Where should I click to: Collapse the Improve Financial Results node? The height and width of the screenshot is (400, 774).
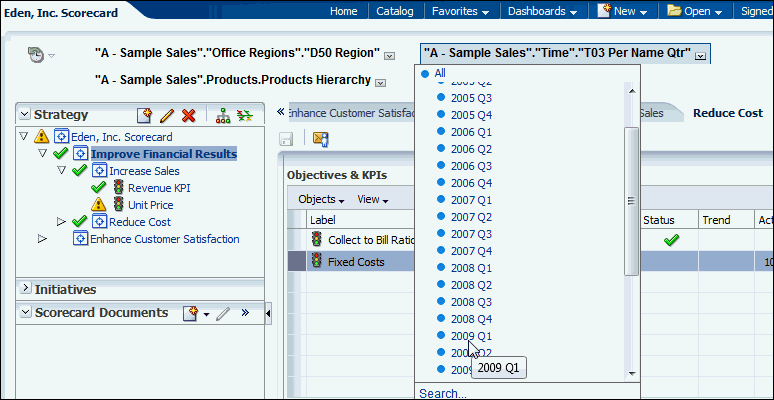tap(42, 154)
